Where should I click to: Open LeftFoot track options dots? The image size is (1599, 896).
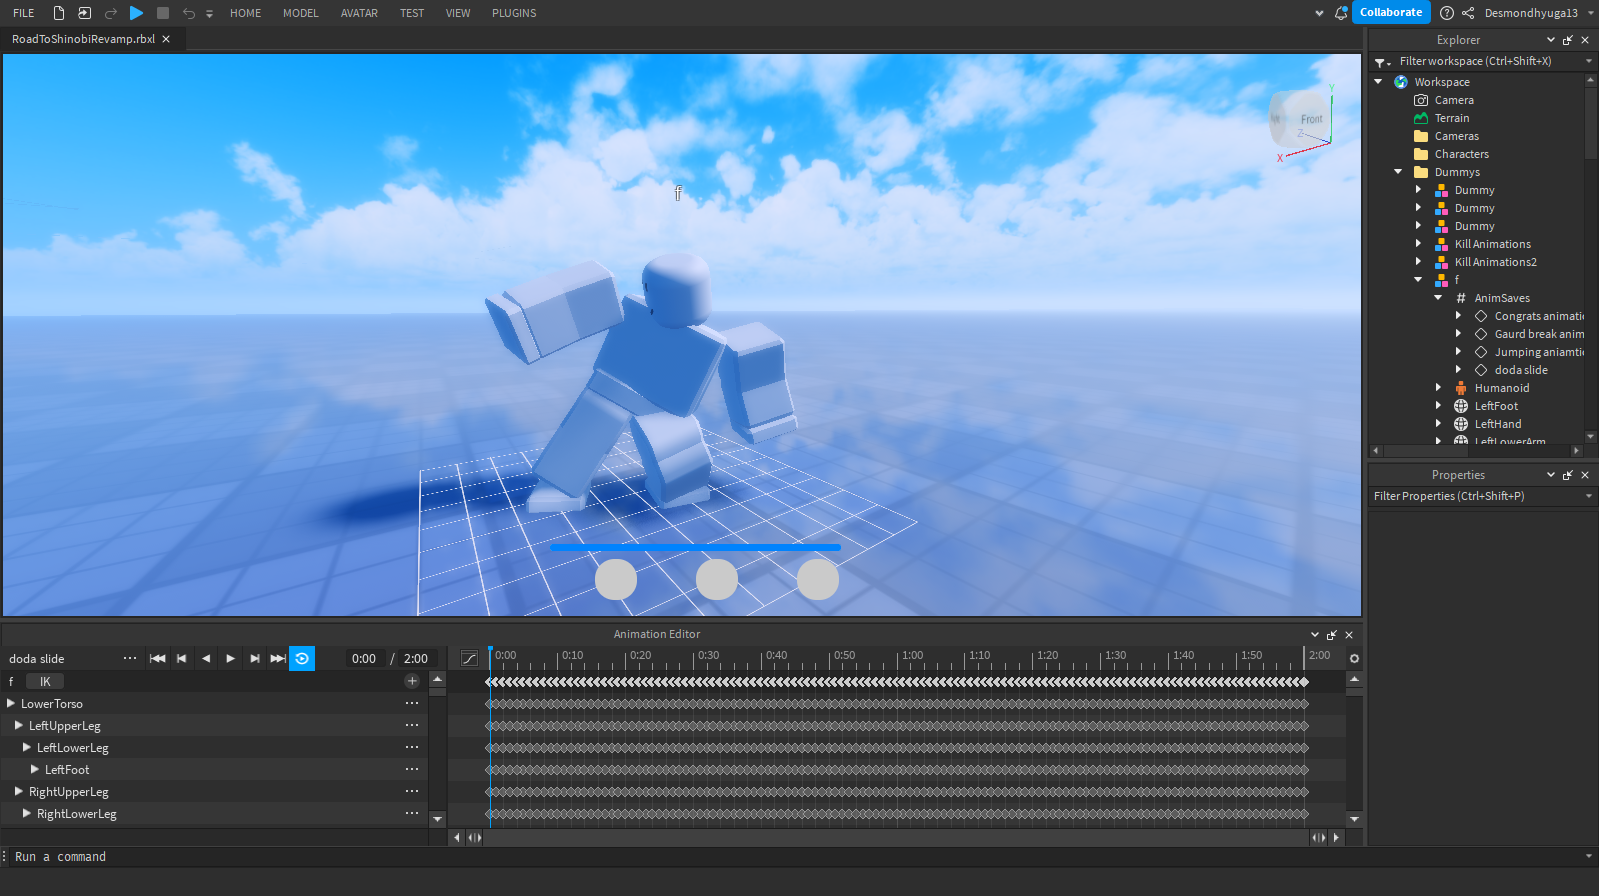[x=412, y=769]
